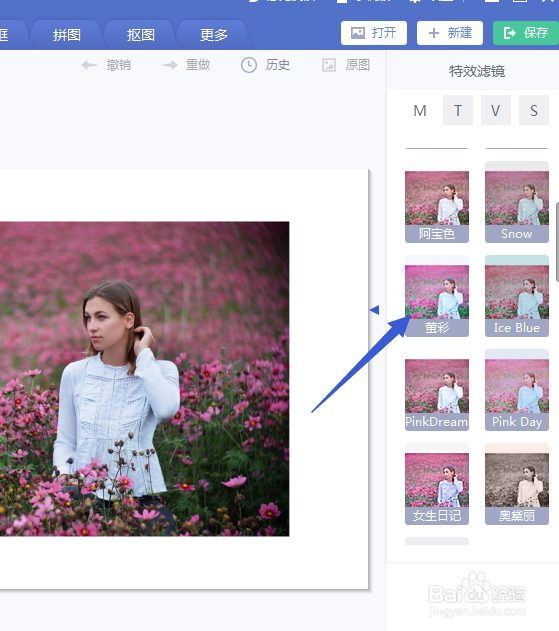Redo with the 重做 arrow

(186, 65)
